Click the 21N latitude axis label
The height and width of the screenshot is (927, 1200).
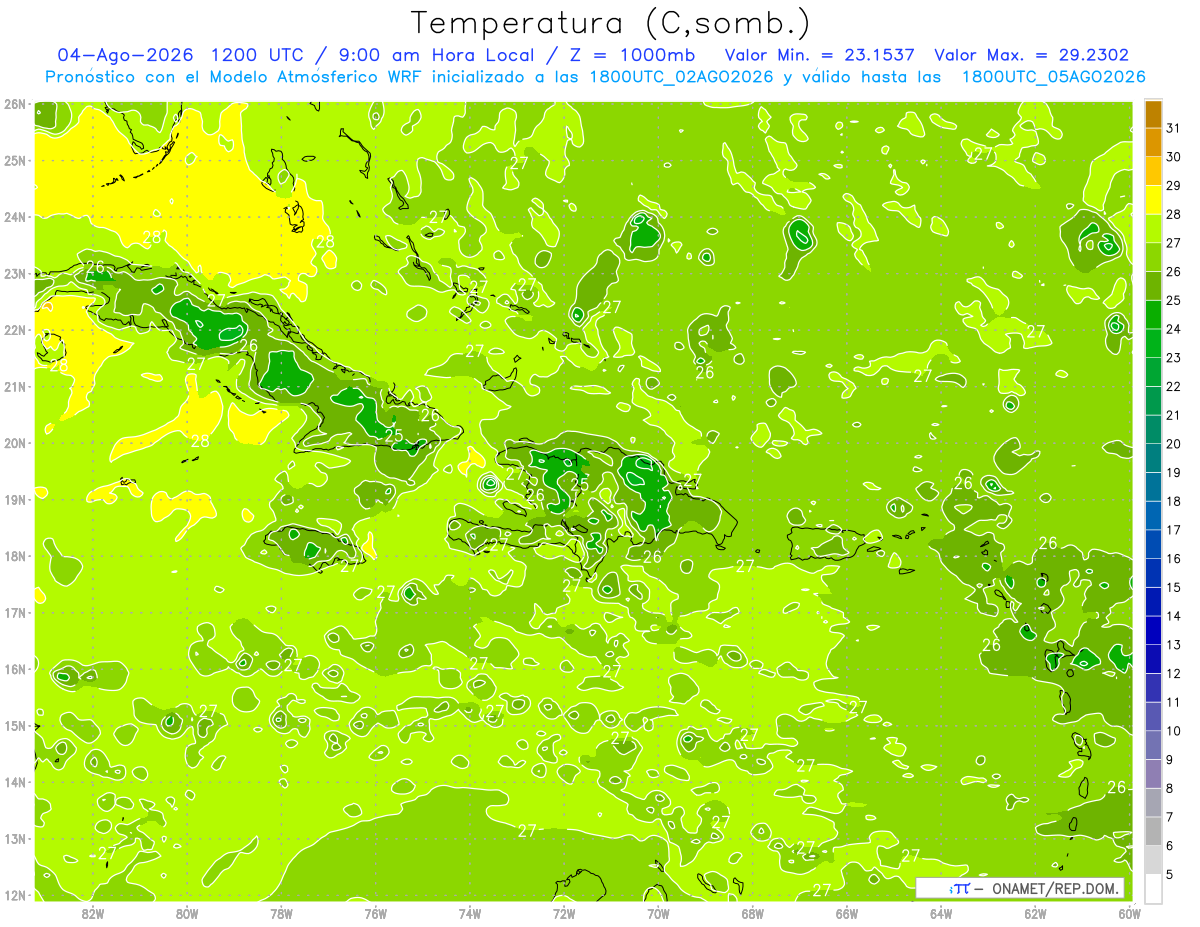pyautogui.click(x=14, y=386)
